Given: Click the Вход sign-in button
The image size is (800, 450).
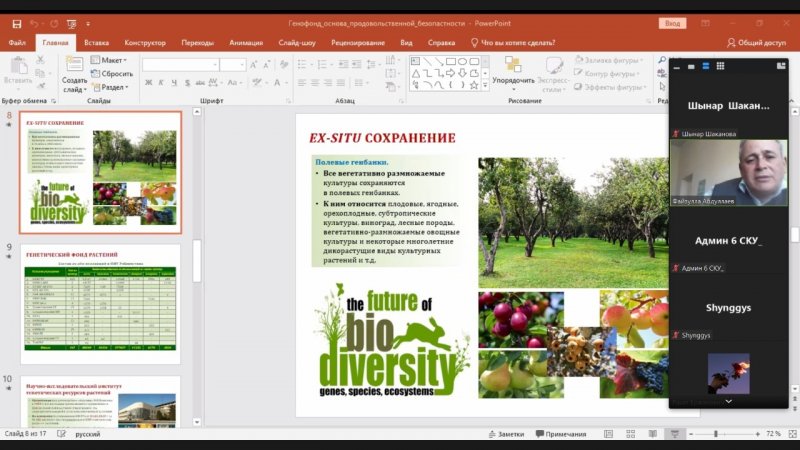Looking at the screenshot, I should pos(672,23).
